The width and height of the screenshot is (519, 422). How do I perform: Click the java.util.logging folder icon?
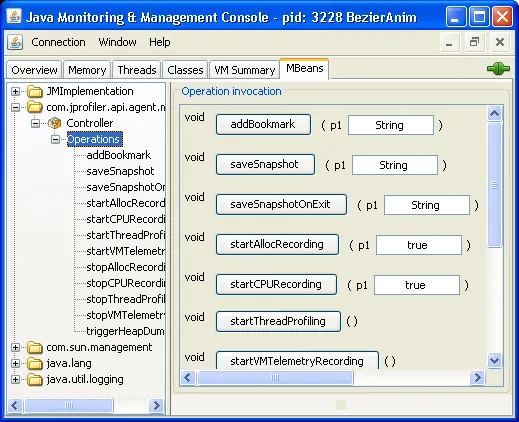click(x=35, y=379)
